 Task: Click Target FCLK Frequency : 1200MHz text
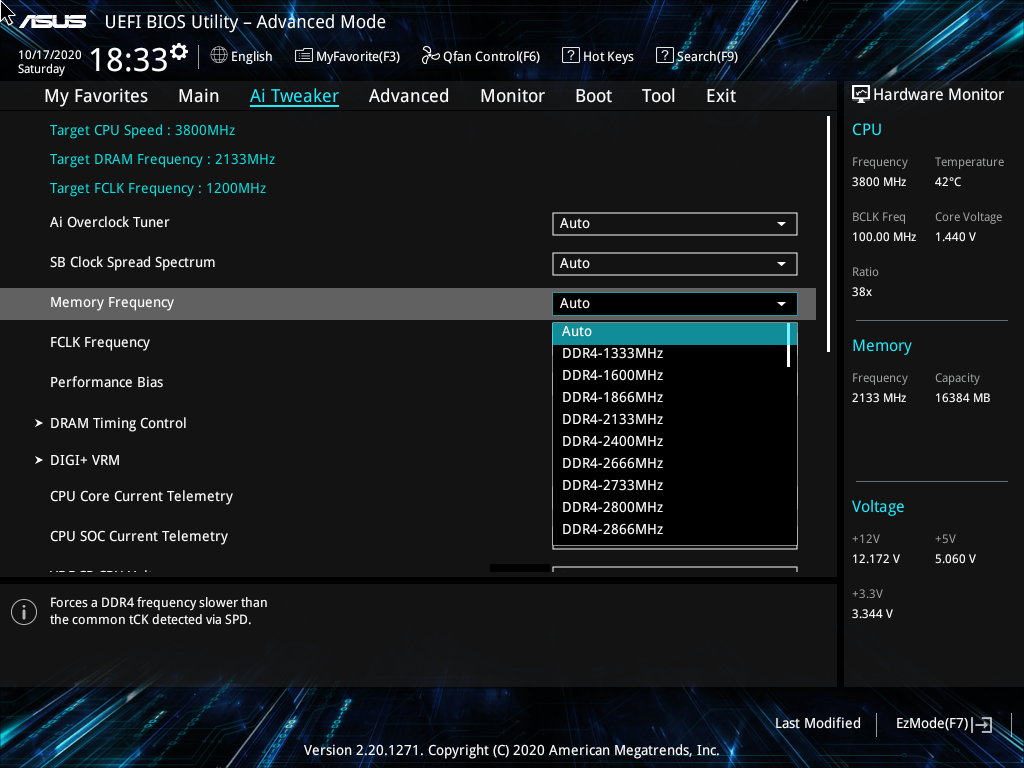click(157, 189)
